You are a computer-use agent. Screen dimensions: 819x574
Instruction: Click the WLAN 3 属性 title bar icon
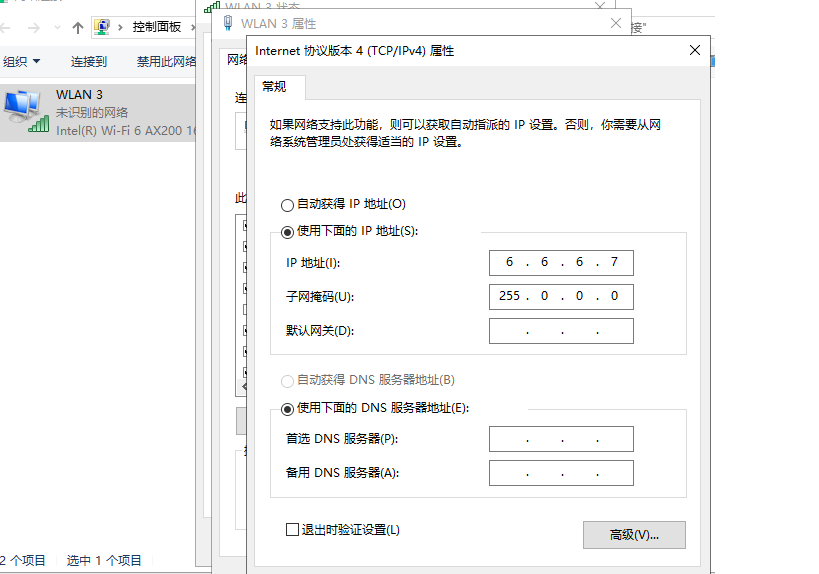point(228,22)
